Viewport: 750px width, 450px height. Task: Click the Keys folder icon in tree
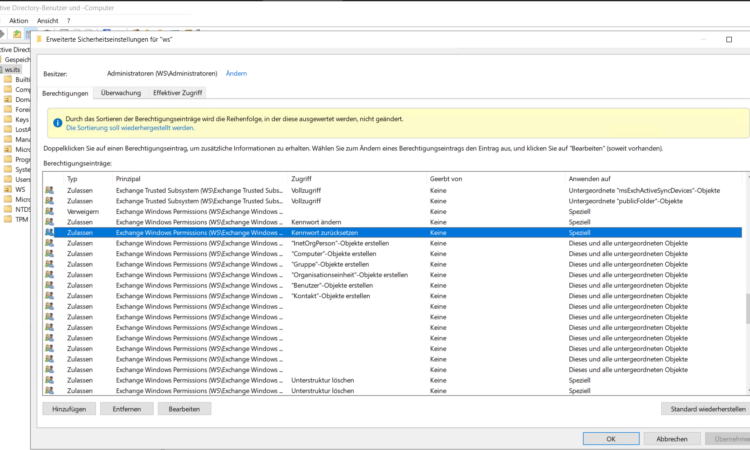(8, 119)
